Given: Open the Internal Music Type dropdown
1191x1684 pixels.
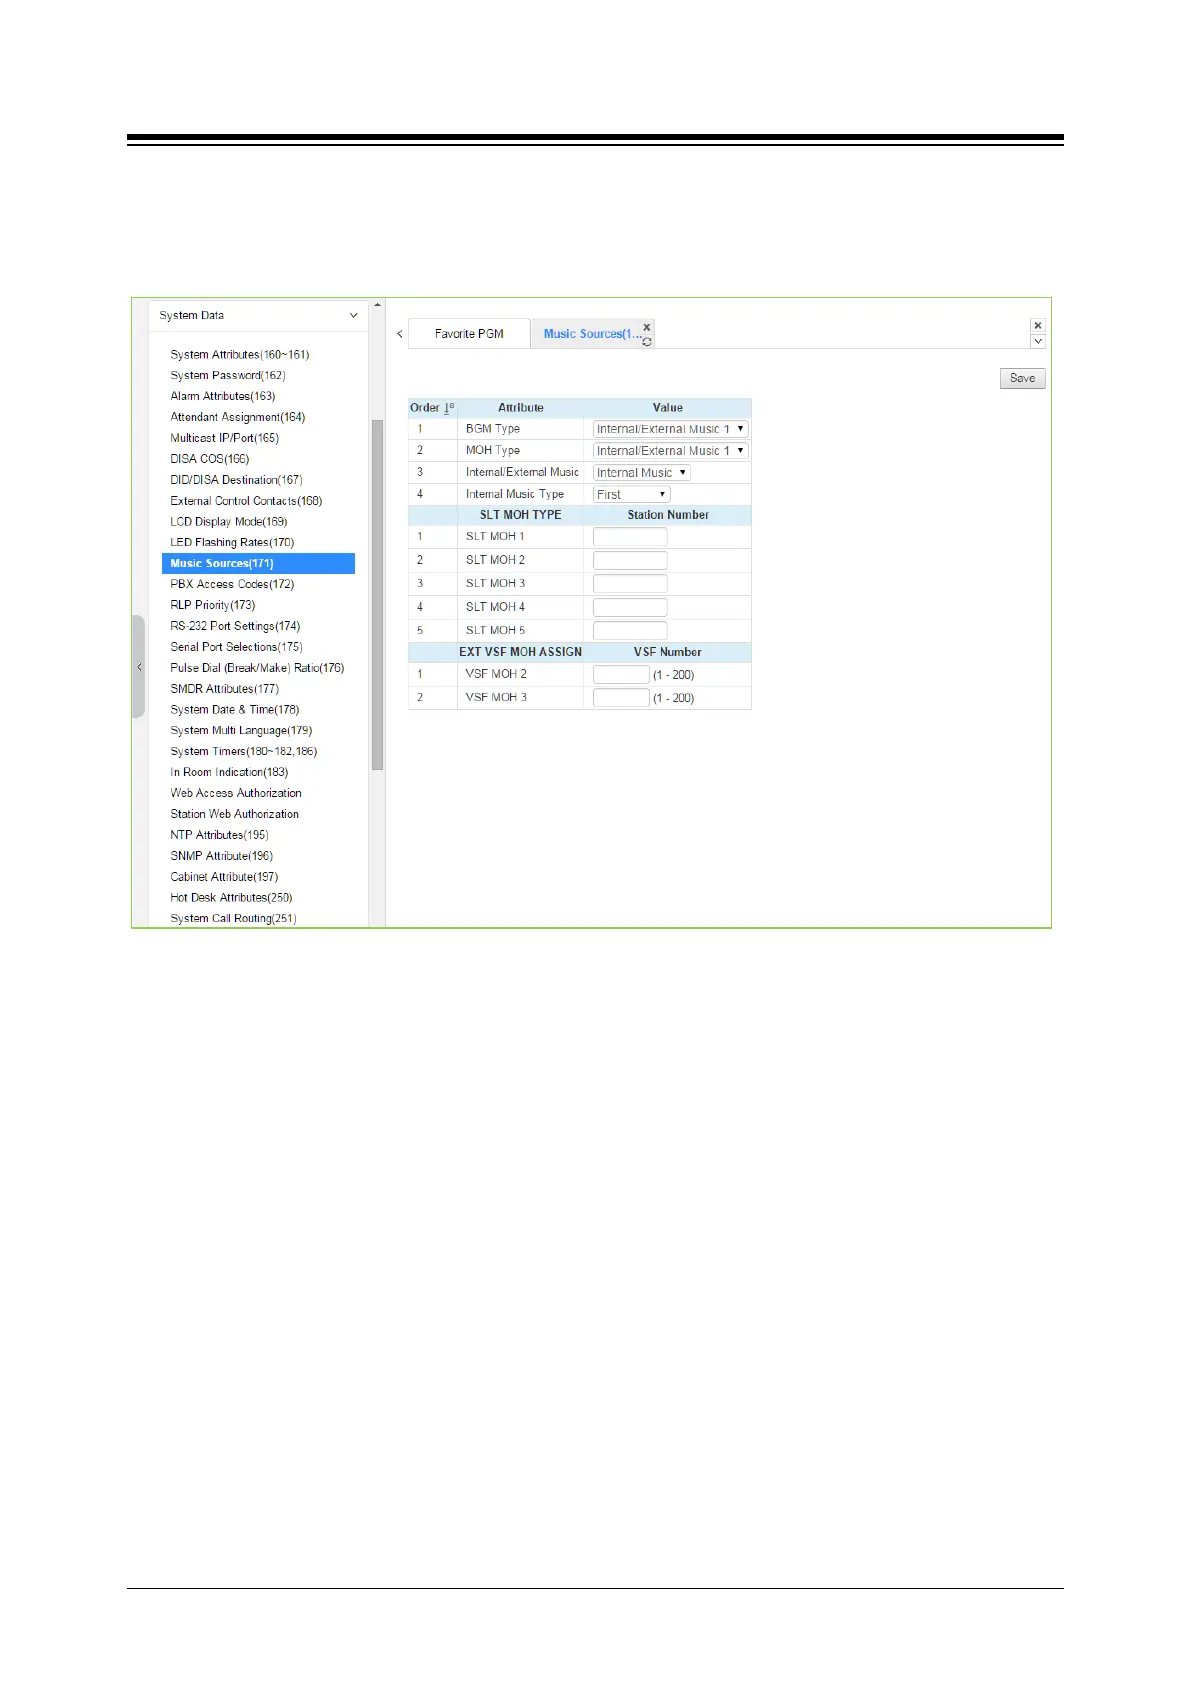Looking at the screenshot, I should coord(631,495).
